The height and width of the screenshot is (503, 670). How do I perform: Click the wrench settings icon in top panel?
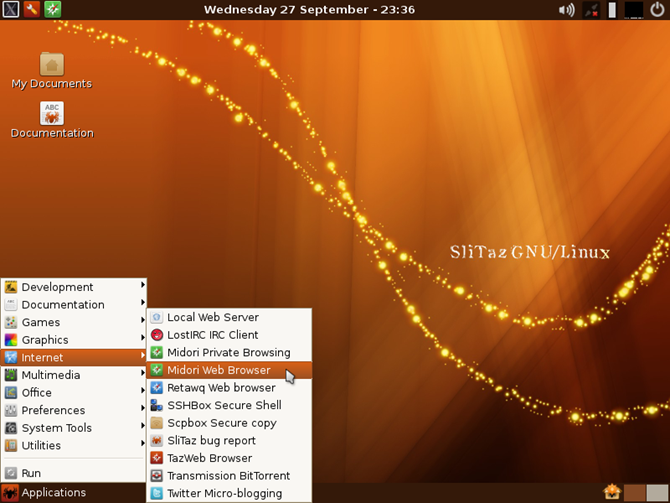pos(32,9)
